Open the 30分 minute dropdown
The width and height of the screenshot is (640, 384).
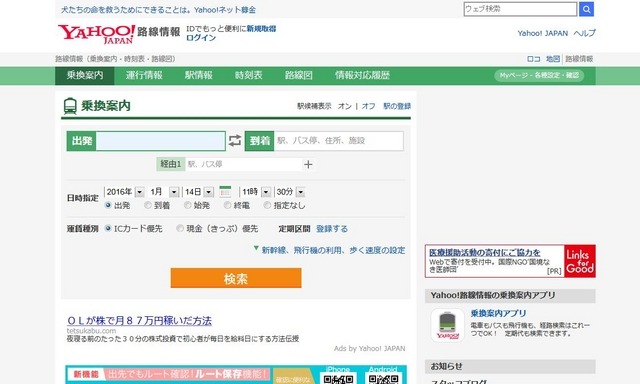(x=290, y=192)
